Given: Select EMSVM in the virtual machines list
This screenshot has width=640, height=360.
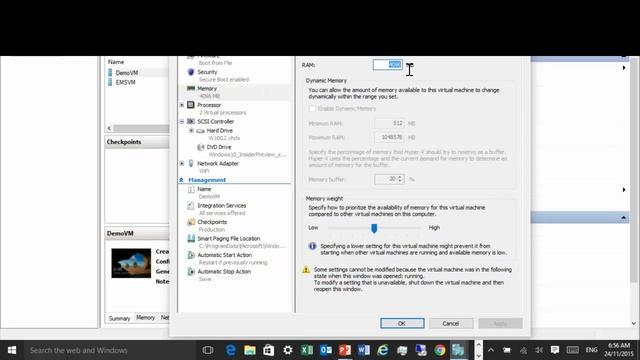Looking at the screenshot, I should coord(125,82).
